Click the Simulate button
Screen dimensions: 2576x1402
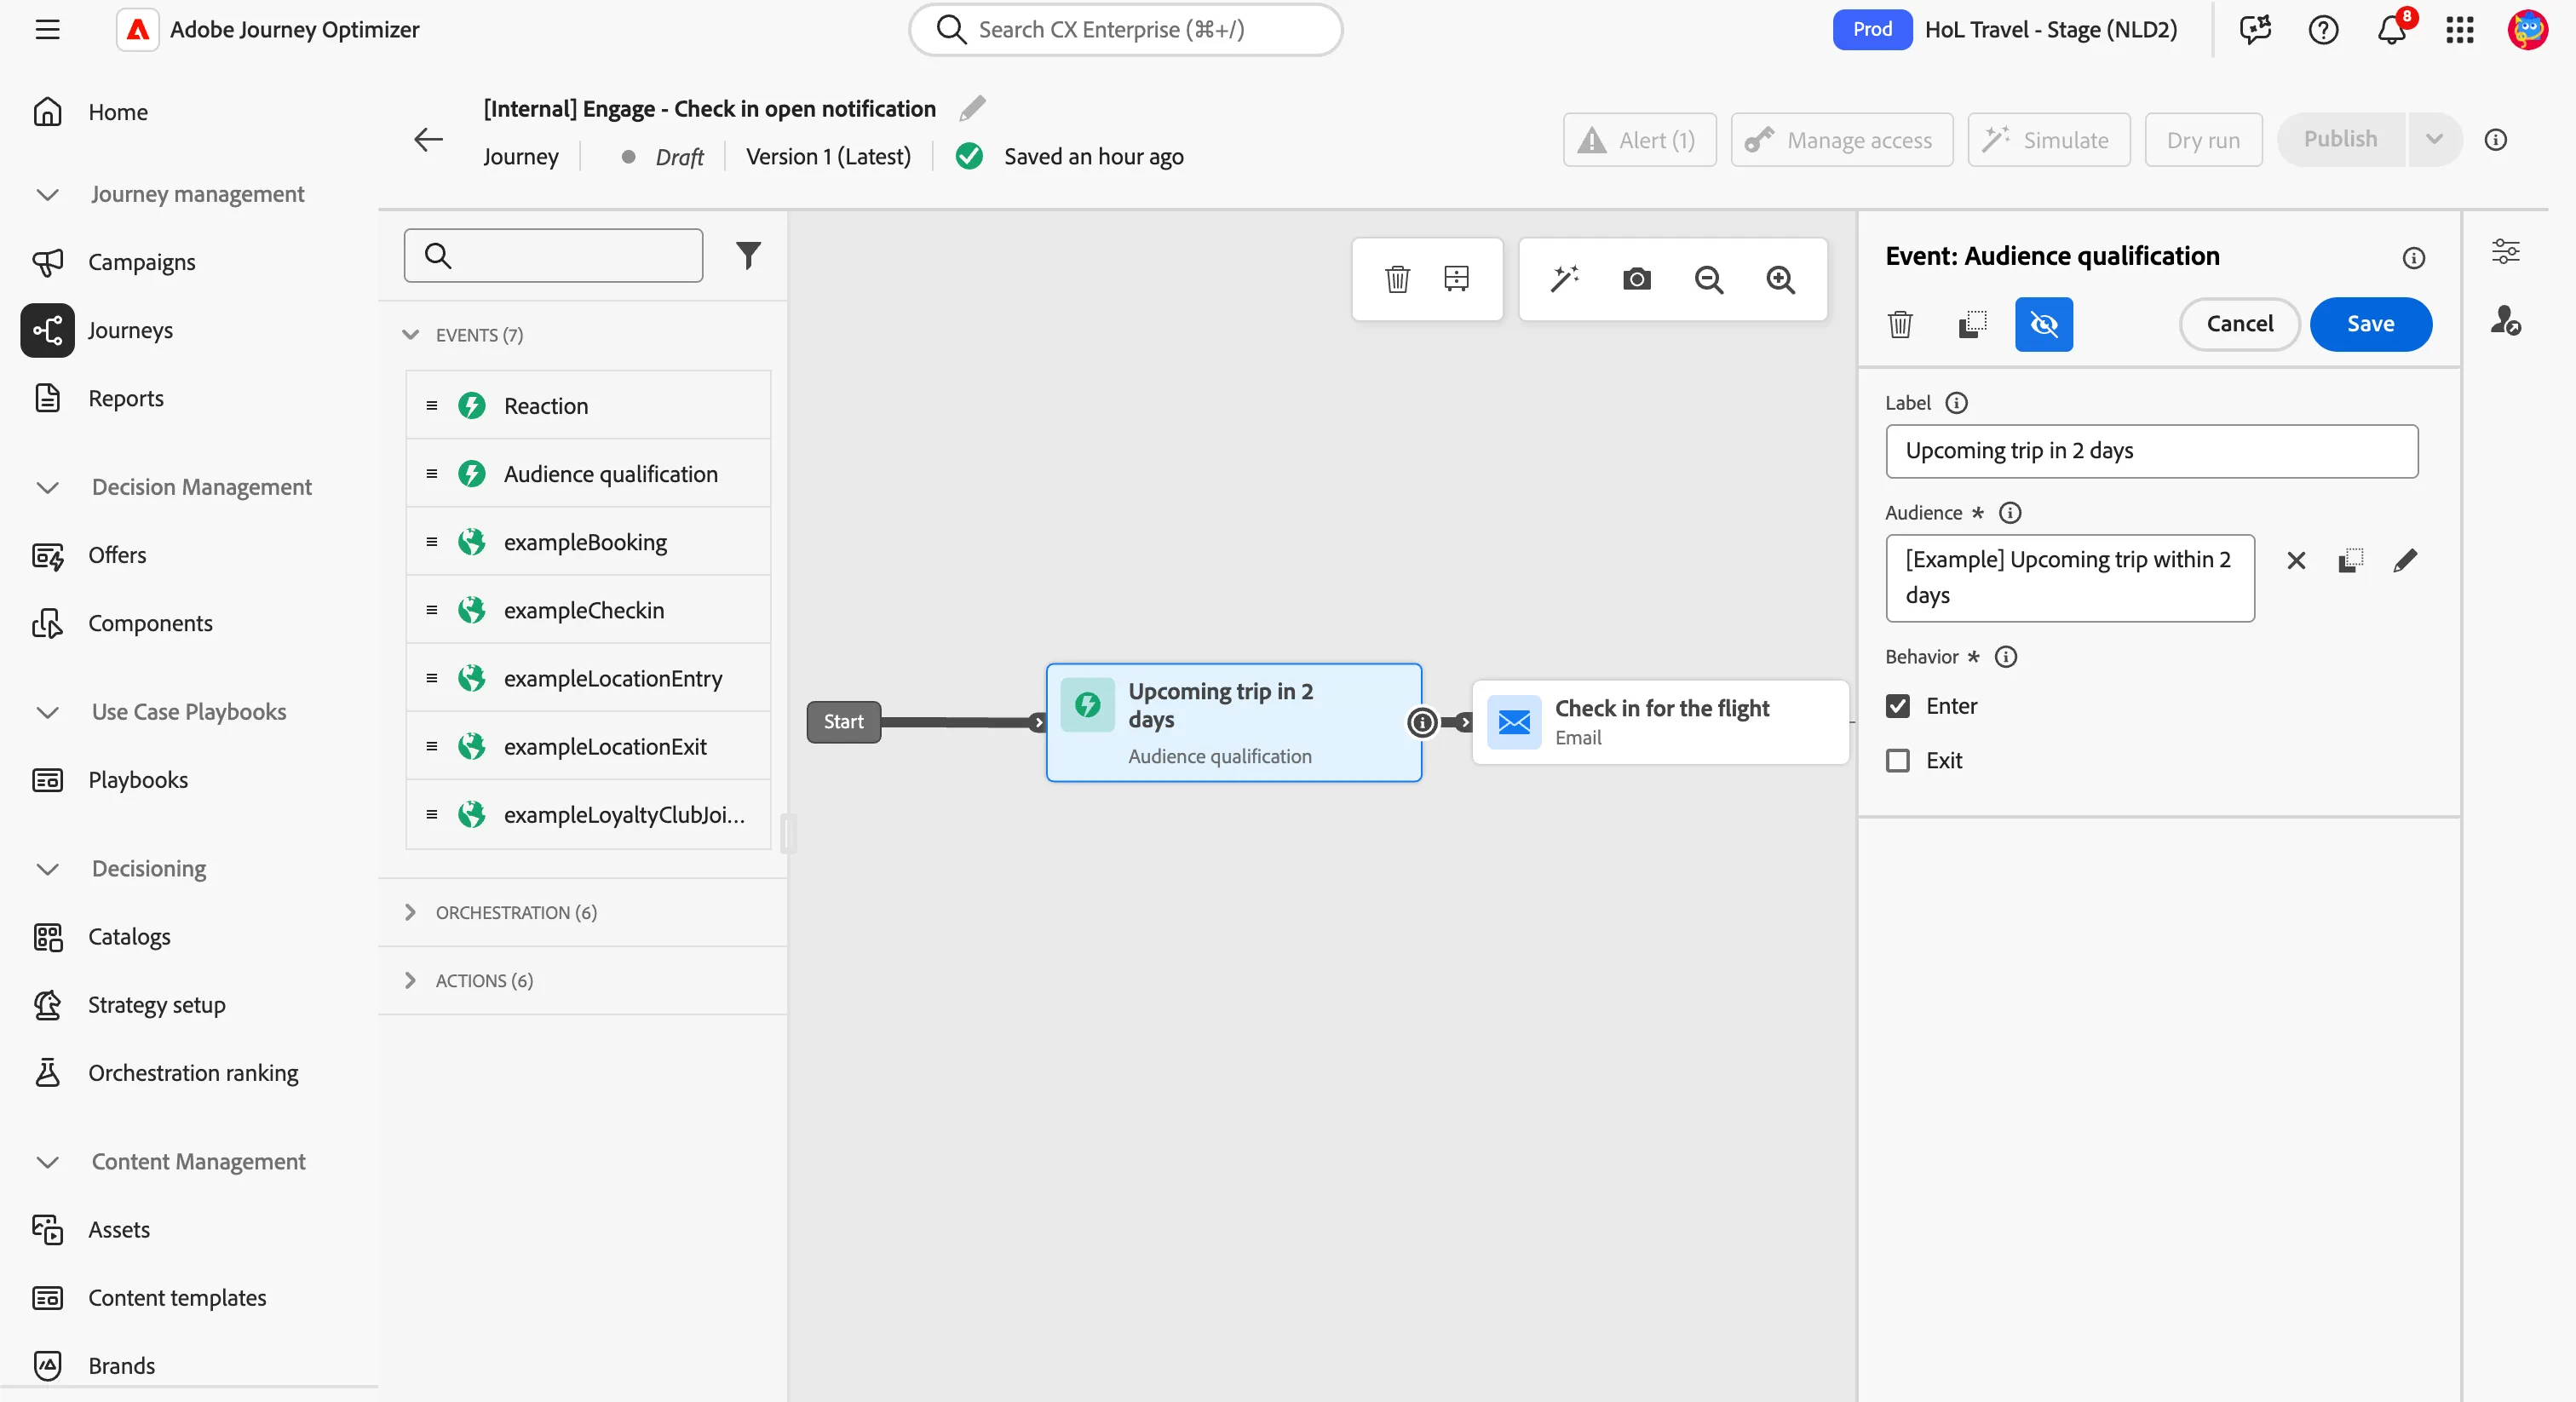click(x=2048, y=140)
